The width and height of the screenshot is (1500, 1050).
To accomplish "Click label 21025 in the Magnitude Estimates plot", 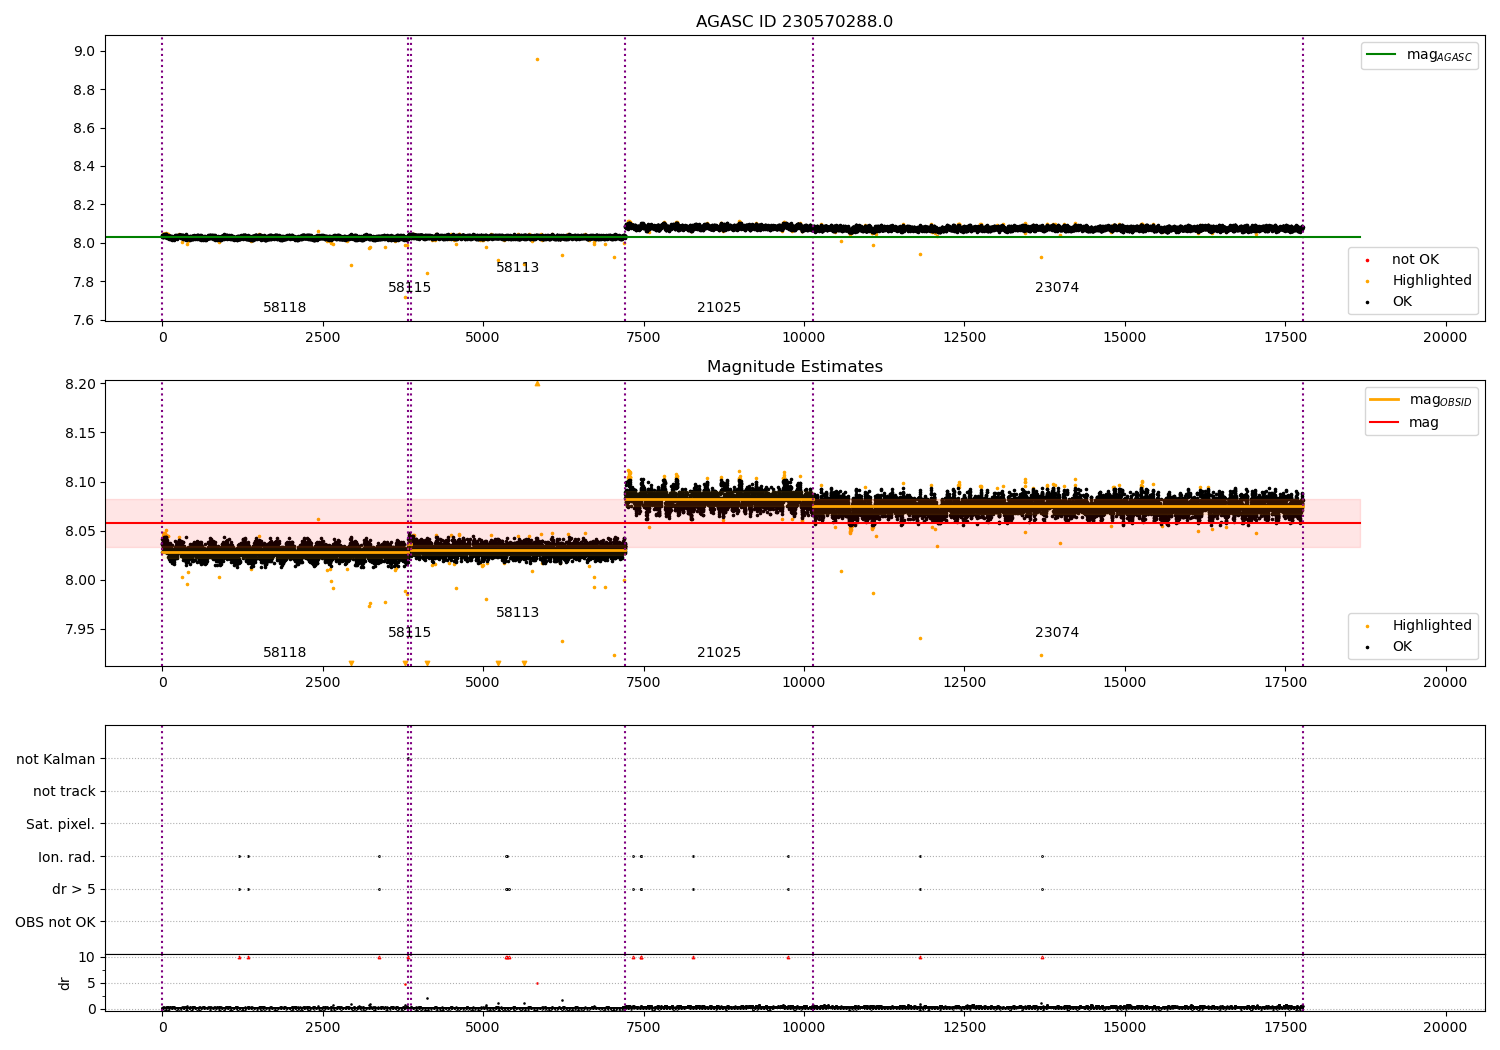I will 719,653.
